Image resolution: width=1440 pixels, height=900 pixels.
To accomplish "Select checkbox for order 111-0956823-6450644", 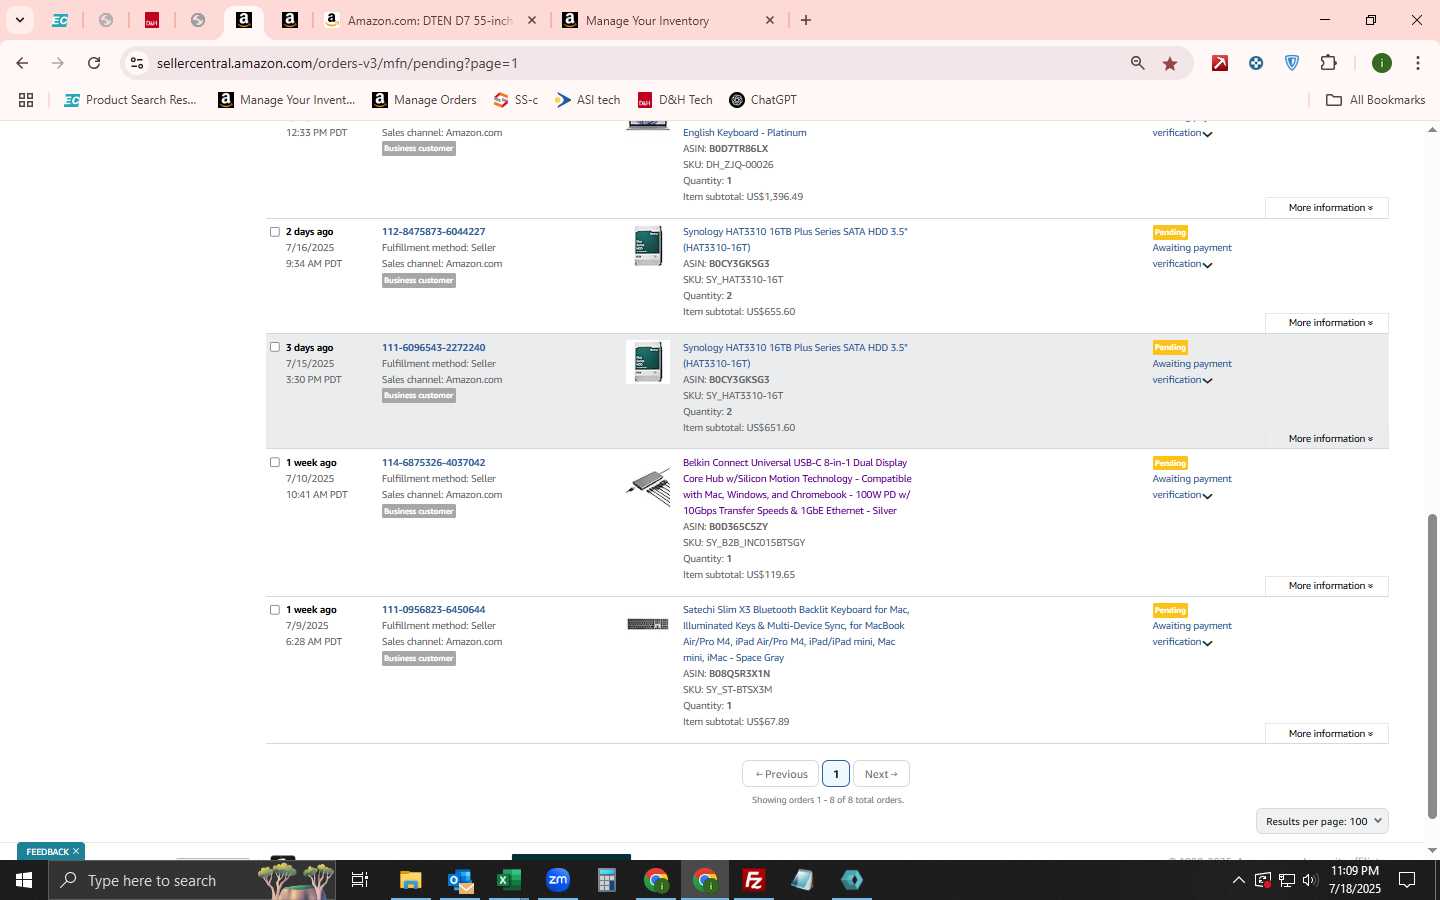I will point(275,610).
